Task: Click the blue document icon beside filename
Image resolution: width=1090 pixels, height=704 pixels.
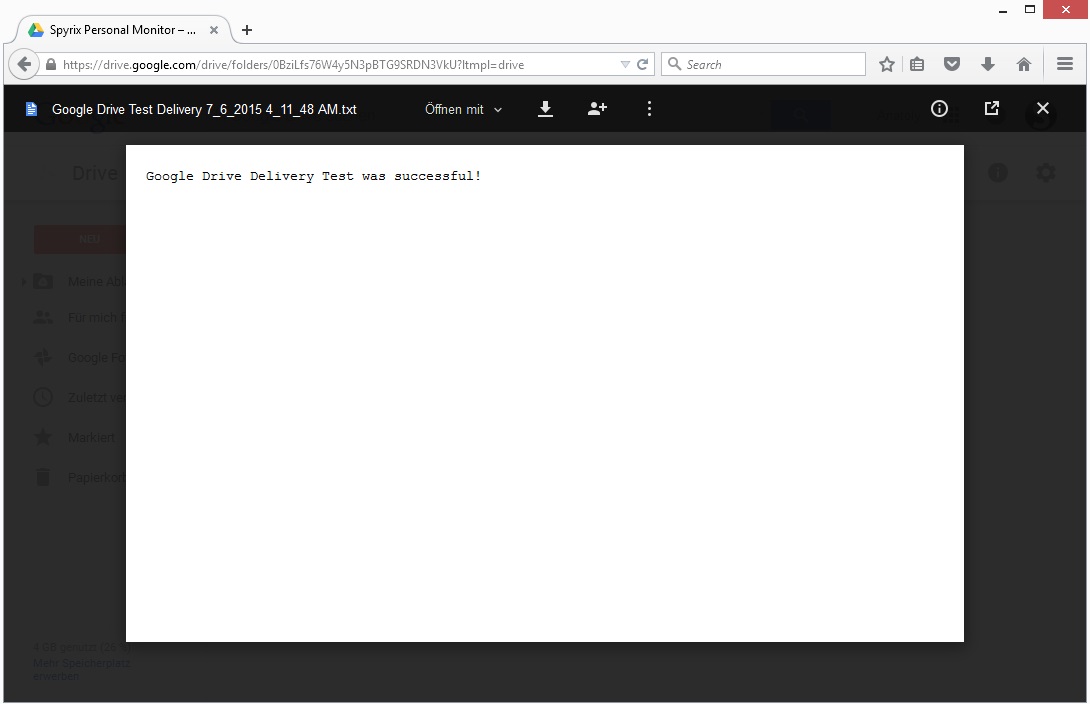Action: [x=31, y=109]
